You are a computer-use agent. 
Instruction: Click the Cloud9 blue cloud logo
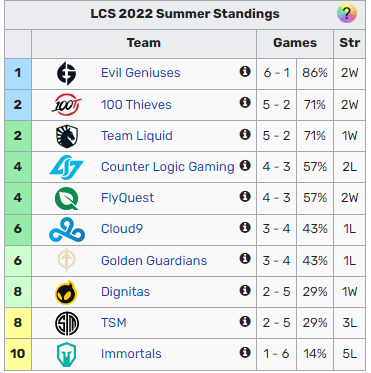(67, 229)
